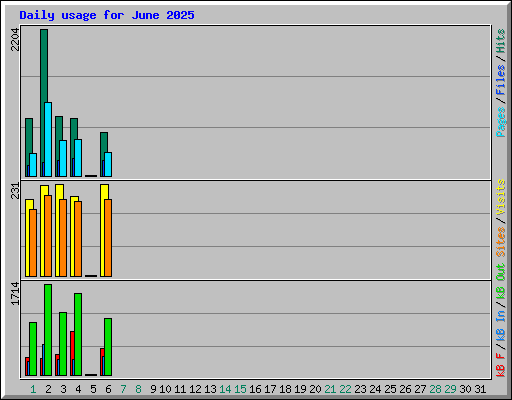Click day 7 on the x-axis
The width and height of the screenshot is (512, 400).
(x=123, y=389)
